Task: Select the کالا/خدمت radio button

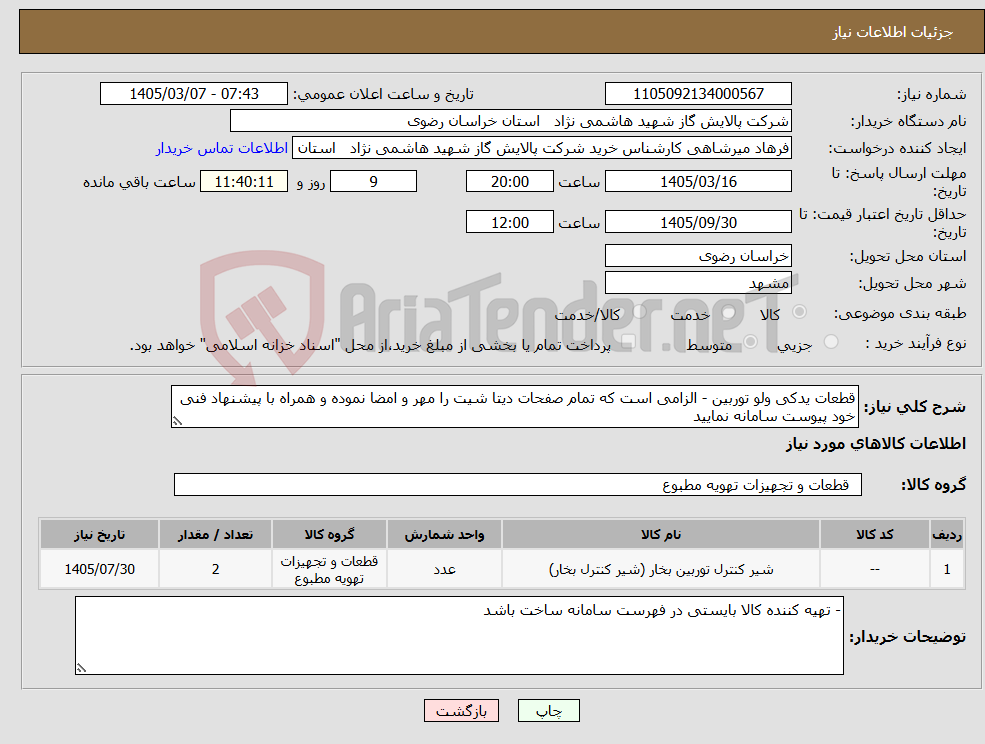Action: tap(639, 312)
